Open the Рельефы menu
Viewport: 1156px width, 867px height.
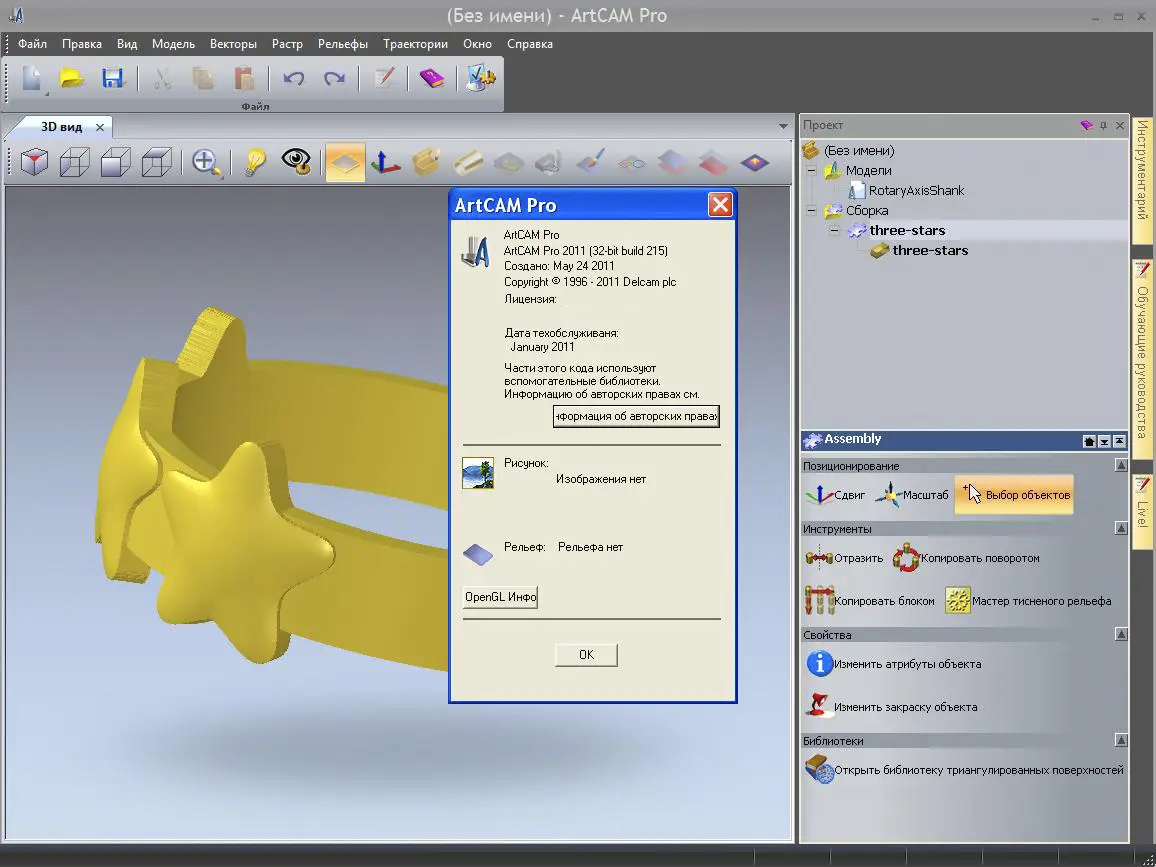click(x=343, y=43)
